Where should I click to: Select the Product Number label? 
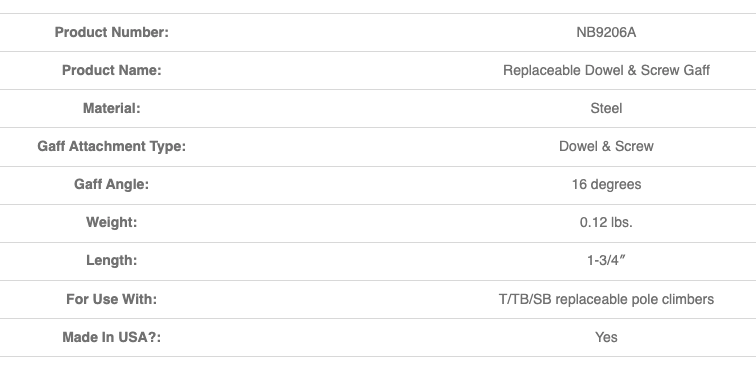(x=111, y=32)
